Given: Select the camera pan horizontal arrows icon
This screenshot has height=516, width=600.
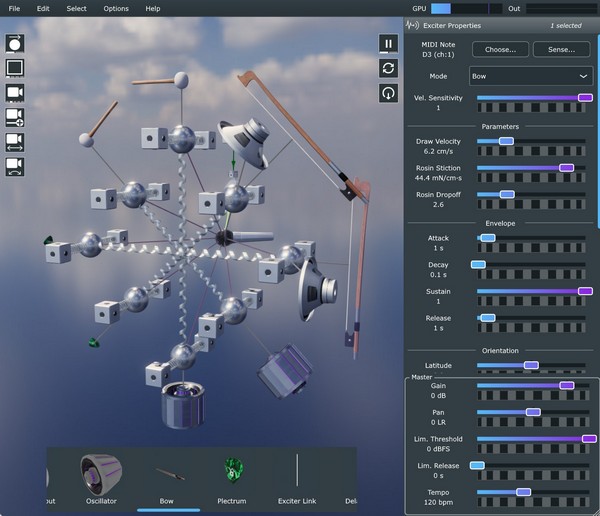Looking at the screenshot, I should click(16, 142).
